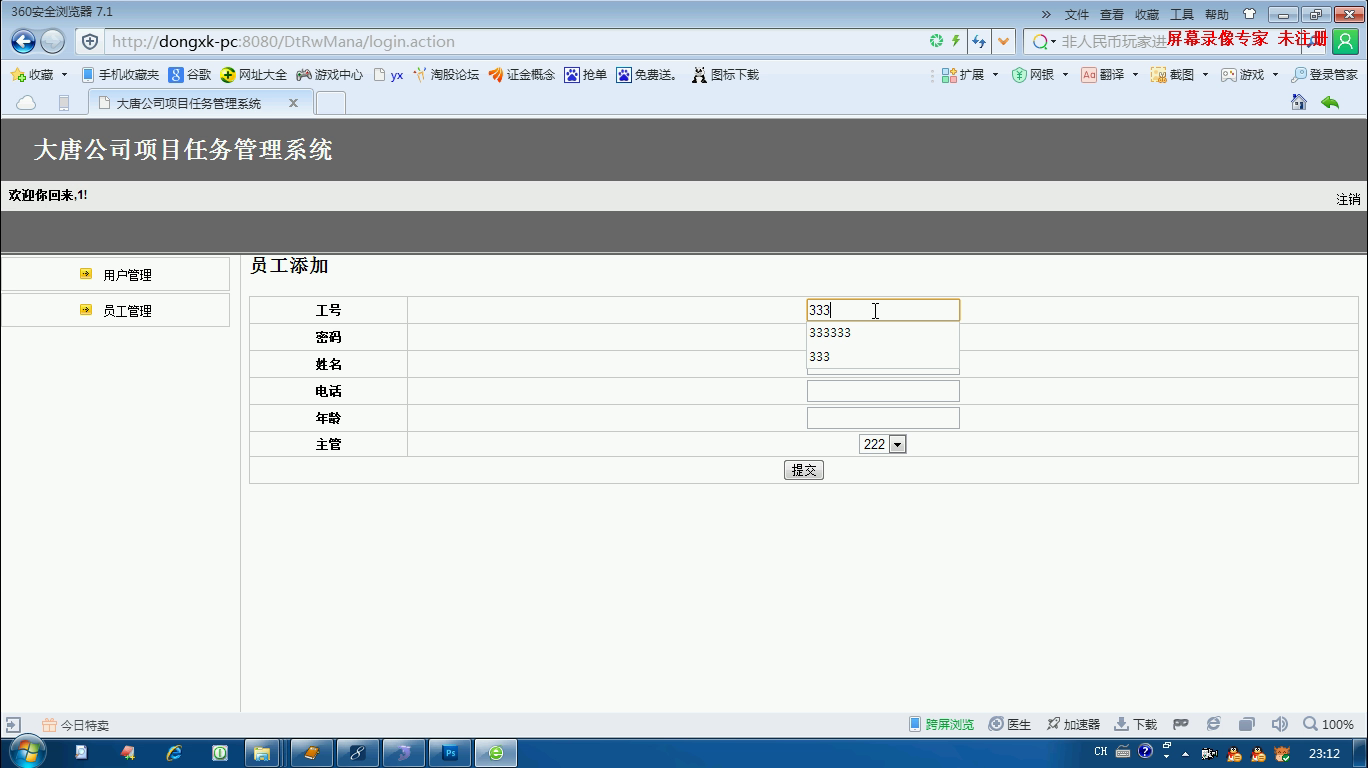This screenshot has height=768, width=1368.
Task: Open the 网银 dropdown
Action: (1040, 75)
